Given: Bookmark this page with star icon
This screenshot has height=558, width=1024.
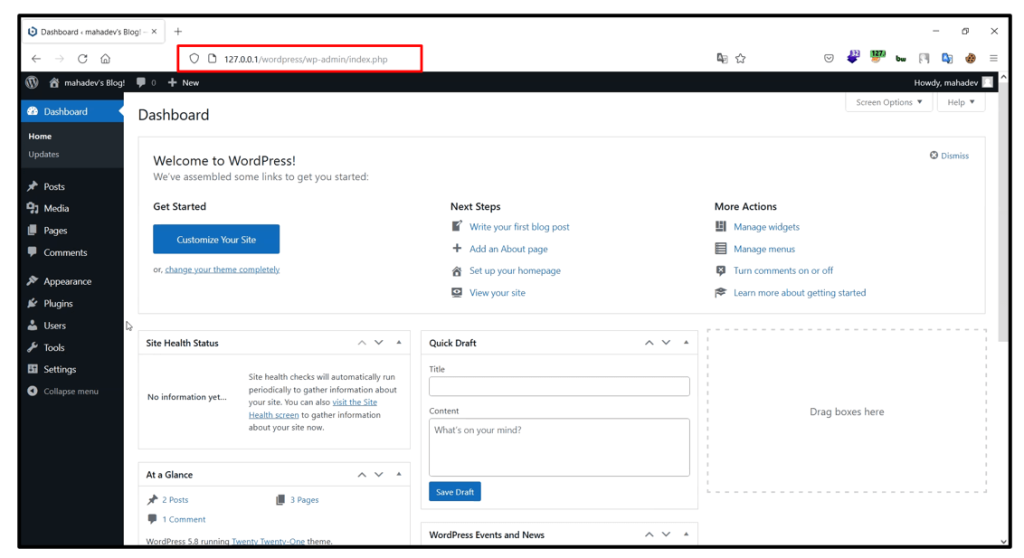Looking at the screenshot, I should coord(741,58).
